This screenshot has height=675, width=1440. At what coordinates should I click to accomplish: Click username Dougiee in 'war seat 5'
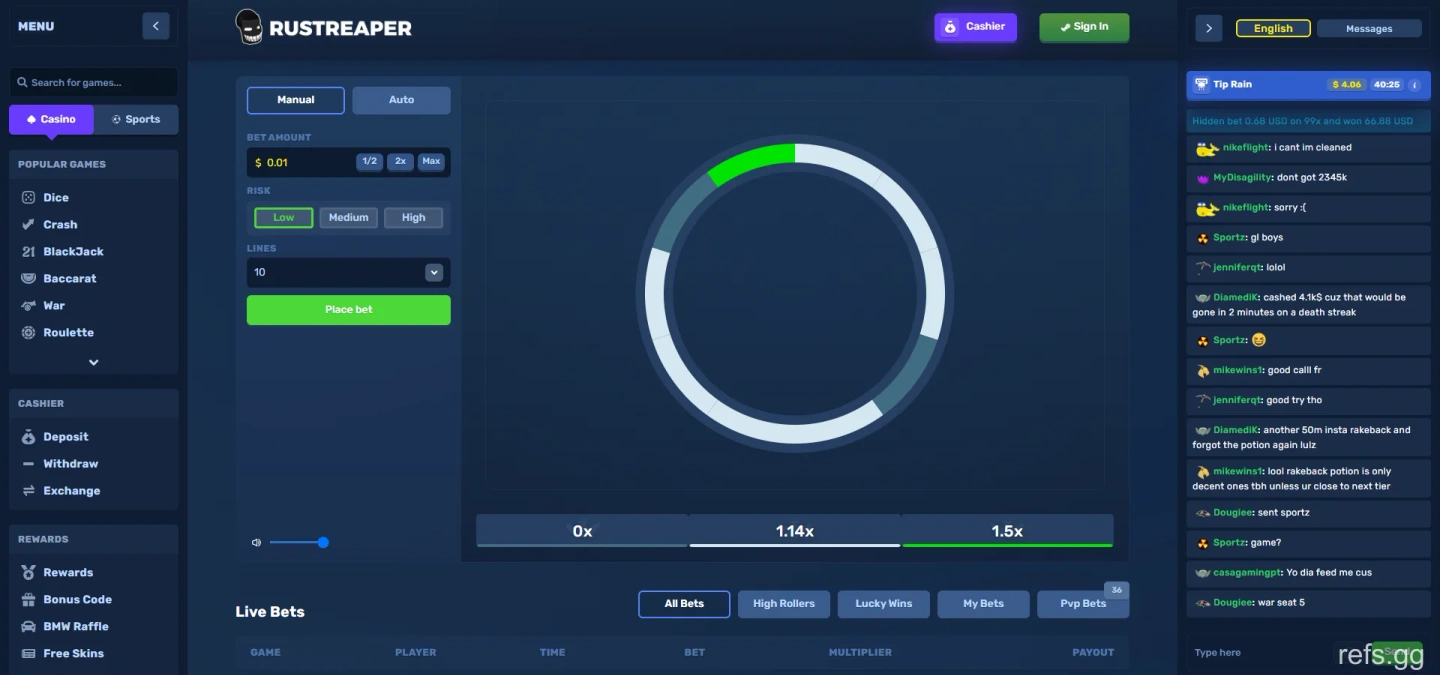tap(1231, 603)
